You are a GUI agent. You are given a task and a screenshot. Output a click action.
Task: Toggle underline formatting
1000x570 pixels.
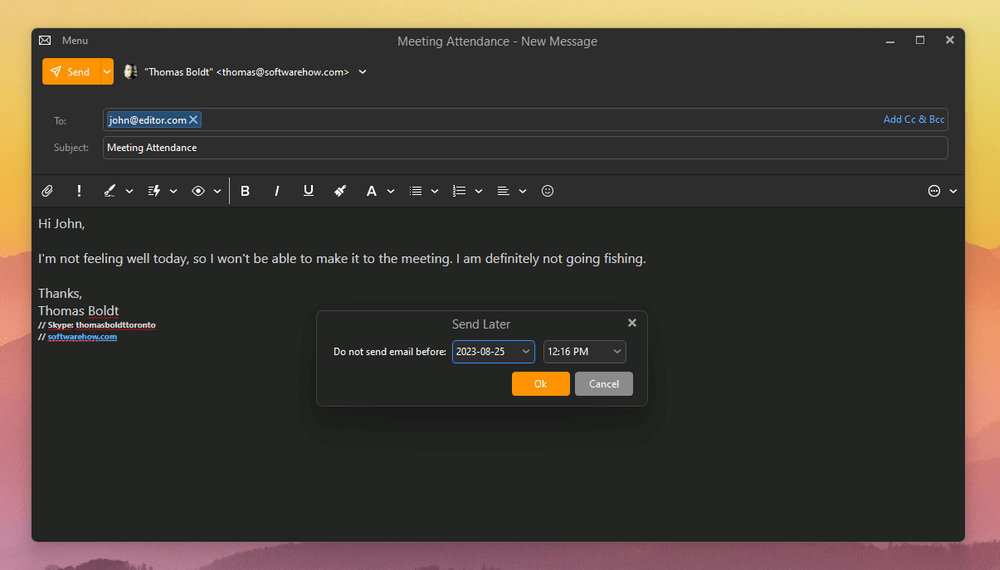[x=308, y=191]
